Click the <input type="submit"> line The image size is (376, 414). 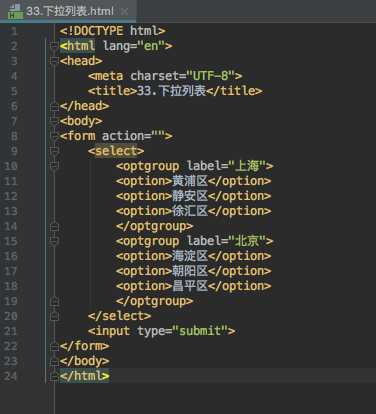click(x=162, y=331)
